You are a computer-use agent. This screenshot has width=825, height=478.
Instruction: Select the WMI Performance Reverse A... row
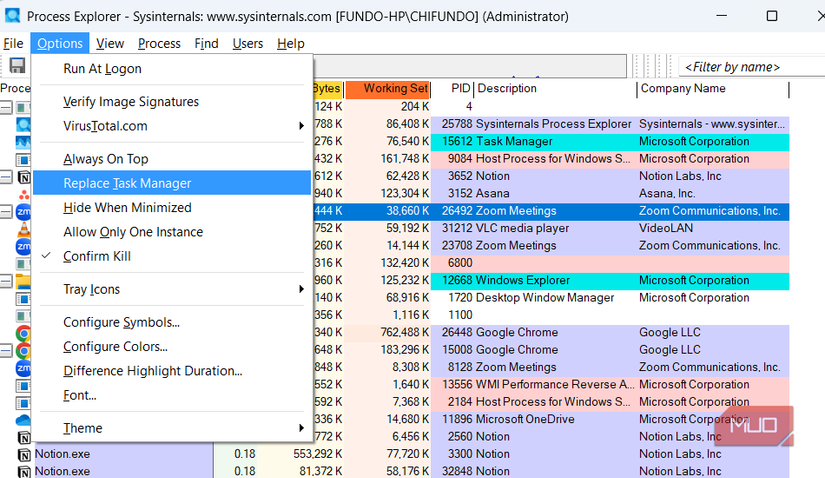[x=550, y=384]
